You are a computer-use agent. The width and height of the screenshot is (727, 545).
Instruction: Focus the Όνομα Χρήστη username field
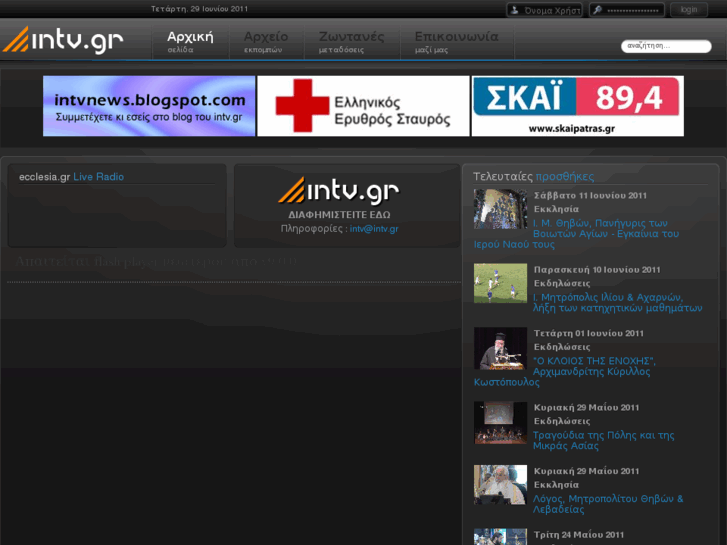pyautogui.click(x=544, y=10)
